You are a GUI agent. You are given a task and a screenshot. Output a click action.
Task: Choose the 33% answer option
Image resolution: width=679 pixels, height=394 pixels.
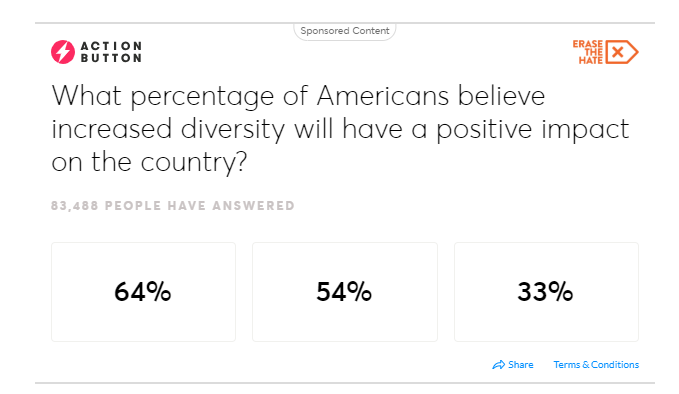pos(546,292)
